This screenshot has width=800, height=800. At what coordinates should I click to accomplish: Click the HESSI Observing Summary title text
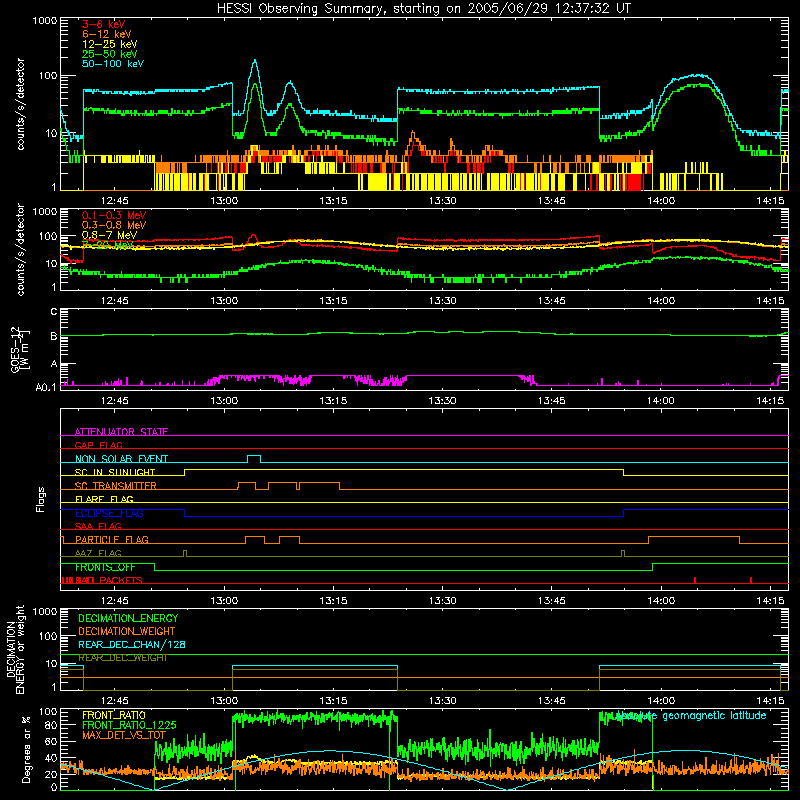[x=423, y=8]
